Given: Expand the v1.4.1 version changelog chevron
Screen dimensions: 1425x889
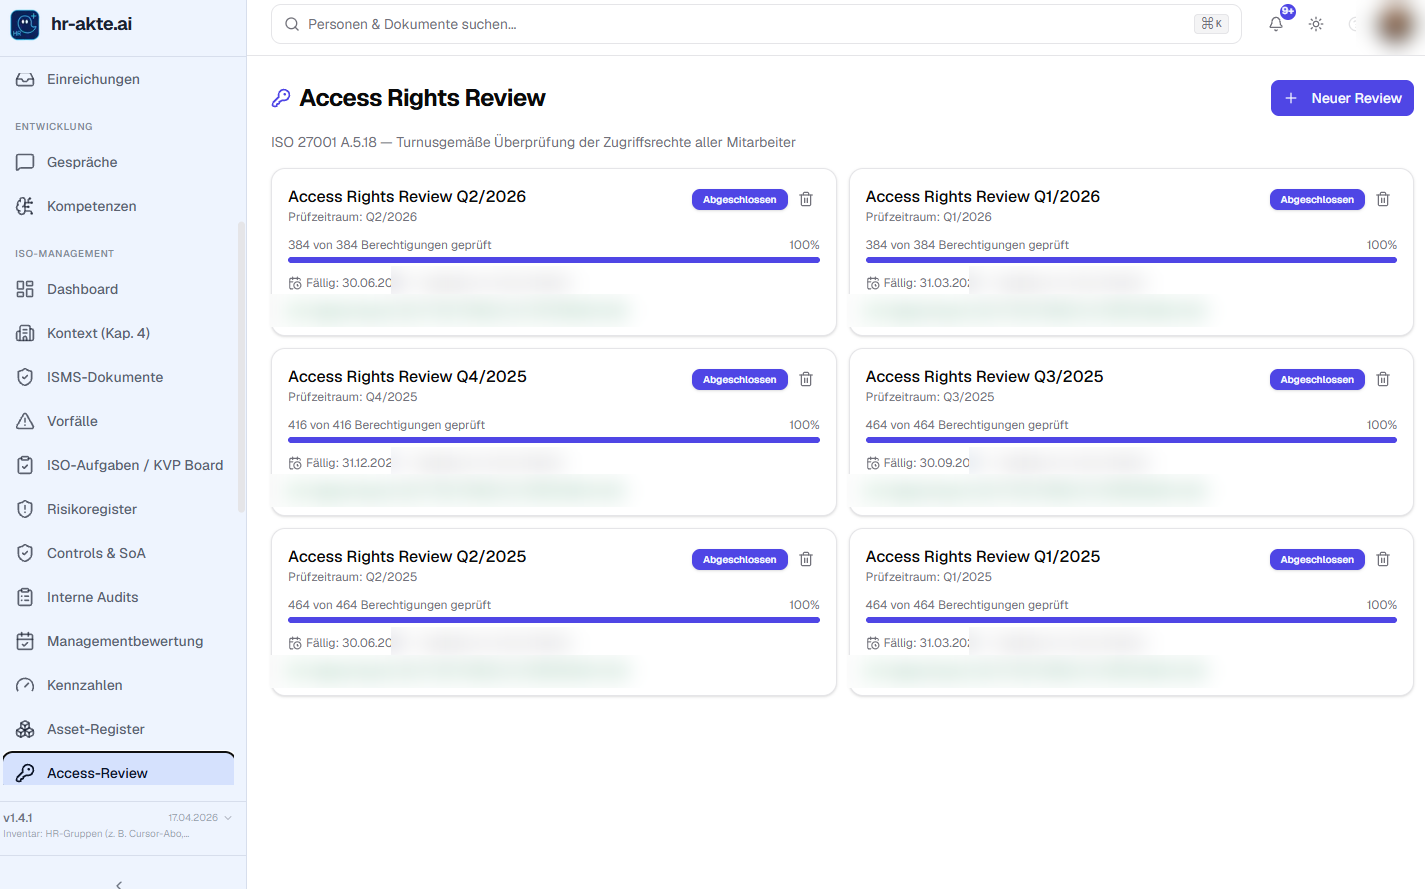Looking at the screenshot, I should point(228,818).
